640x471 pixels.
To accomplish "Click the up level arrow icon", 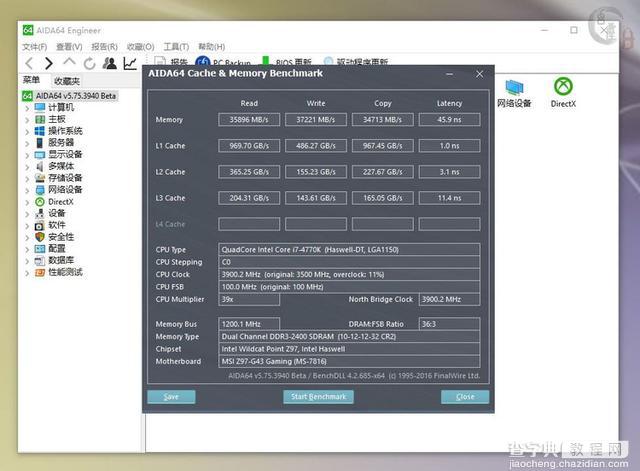I will [69, 62].
